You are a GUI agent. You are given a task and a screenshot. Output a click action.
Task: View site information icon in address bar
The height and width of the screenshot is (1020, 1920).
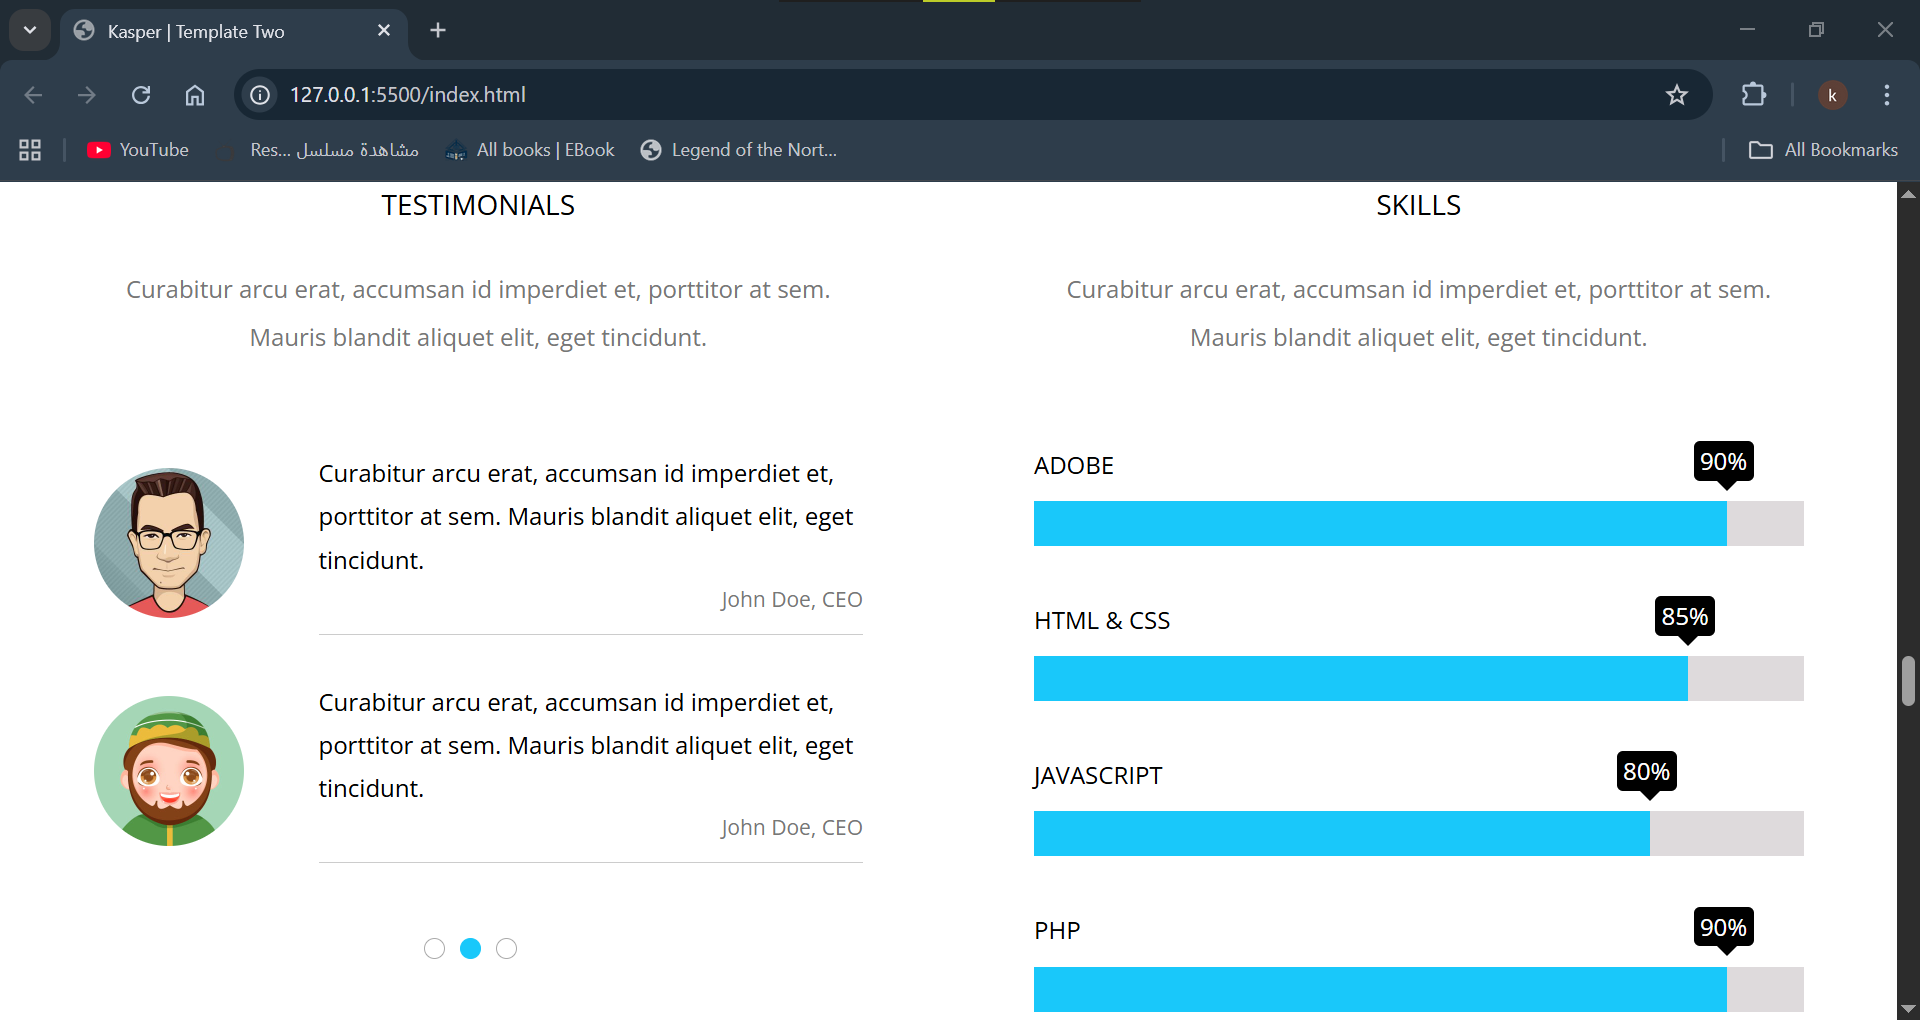[x=260, y=95]
